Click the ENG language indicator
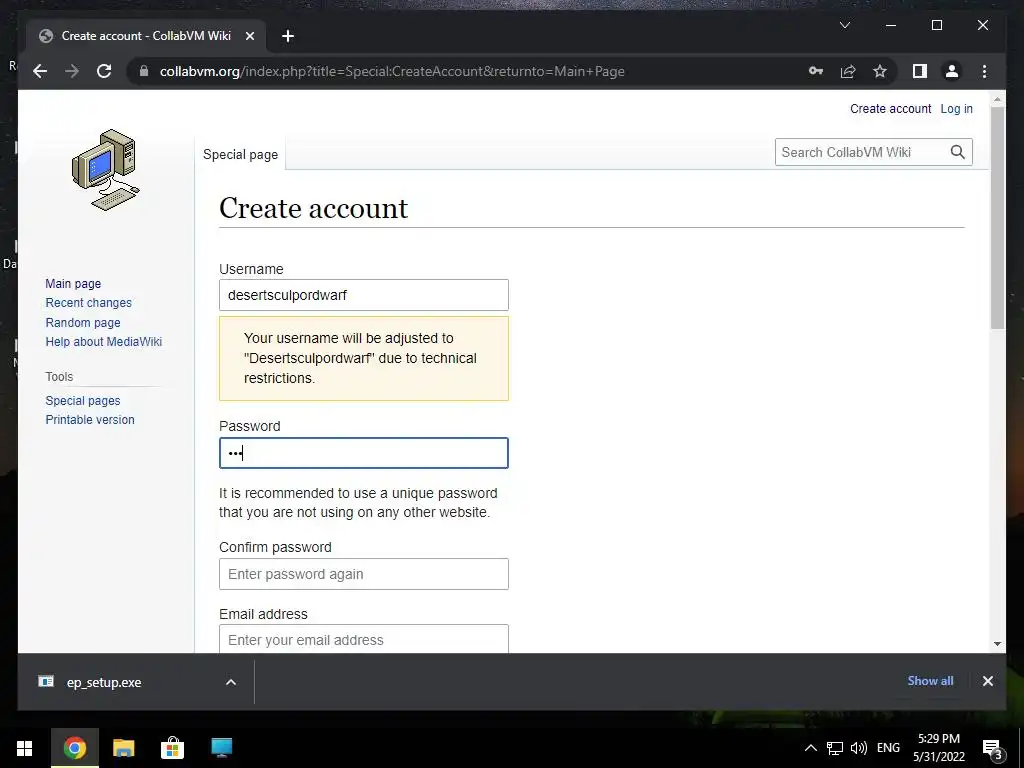Screen dimensions: 1024x768 (888, 748)
